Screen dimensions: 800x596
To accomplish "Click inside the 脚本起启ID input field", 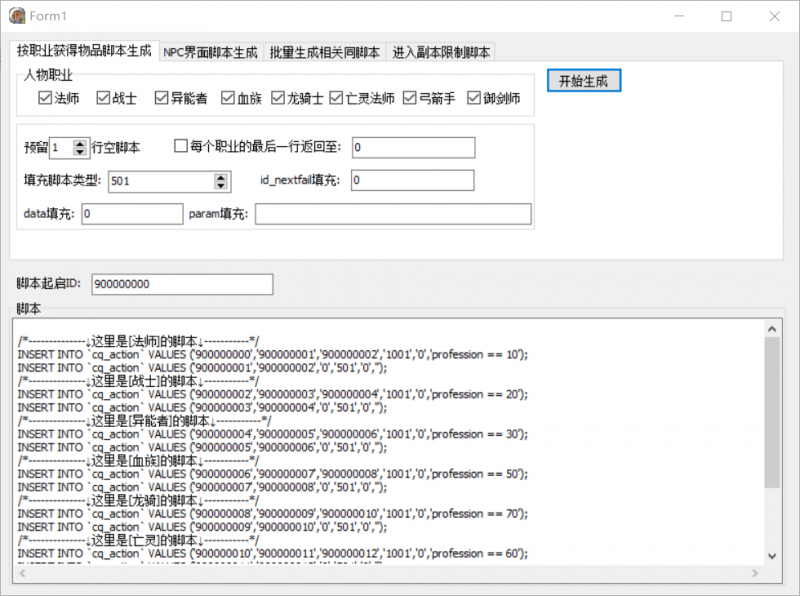I will pyautogui.click(x=180, y=284).
